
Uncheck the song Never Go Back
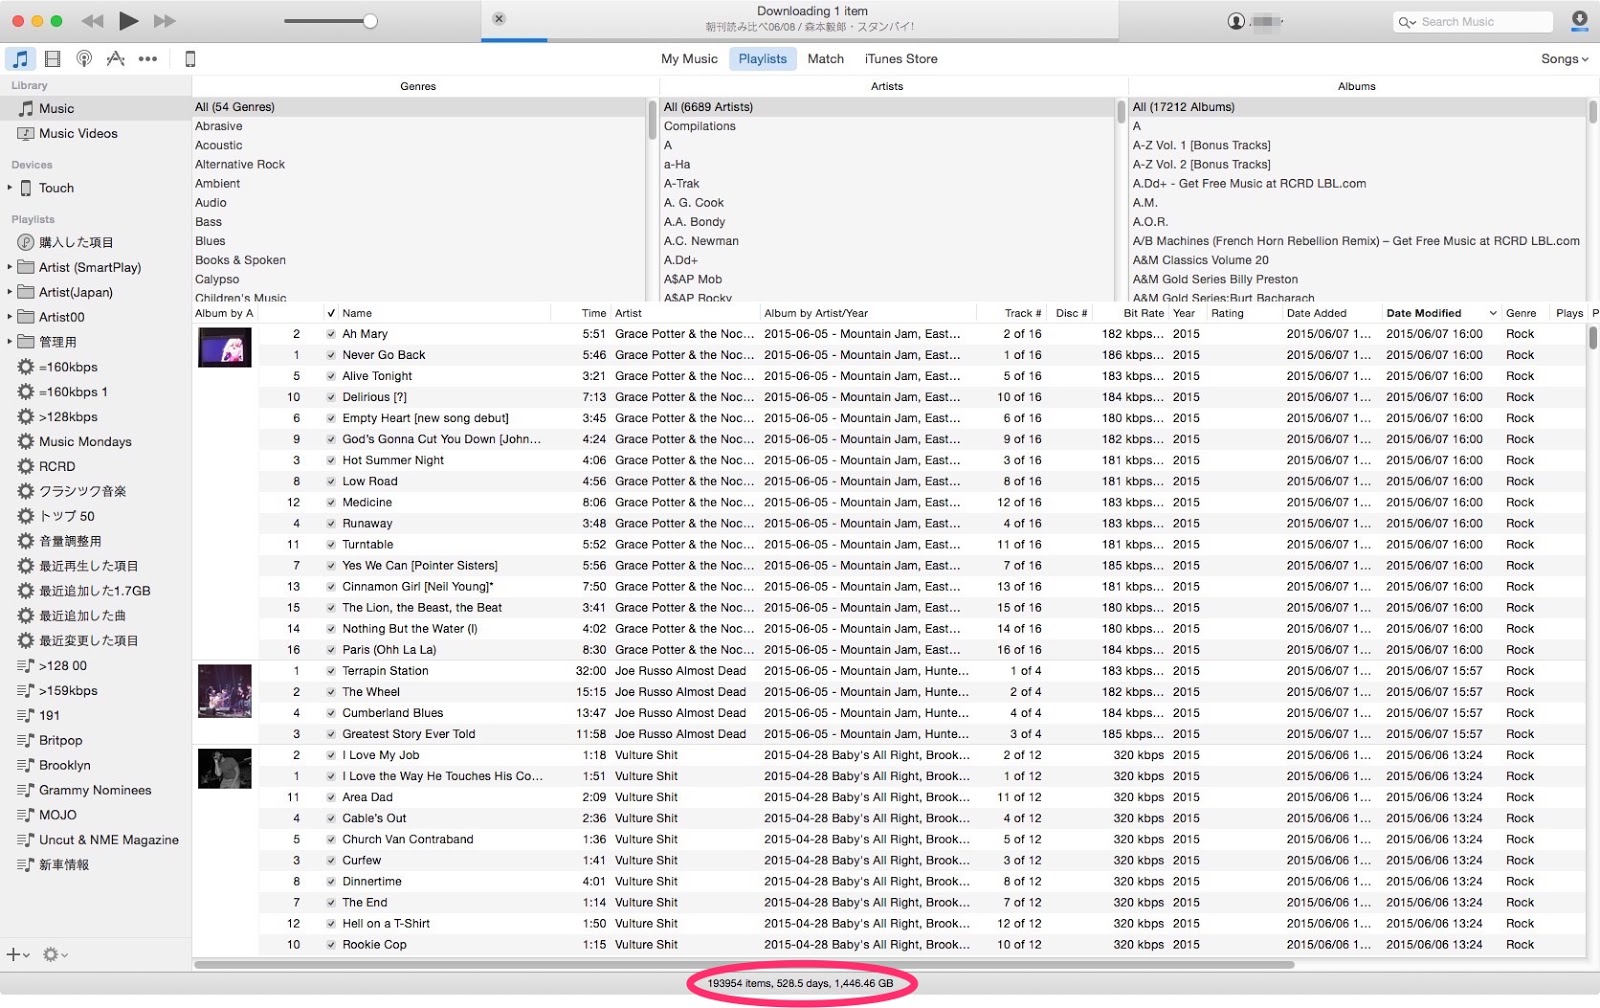pyautogui.click(x=331, y=355)
